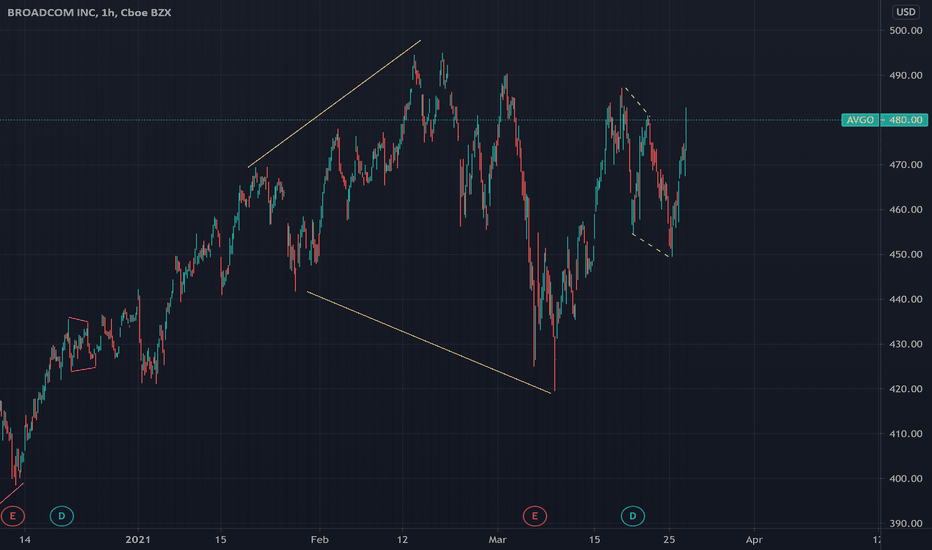Click the 440.00 price axis label

[x=905, y=299]
